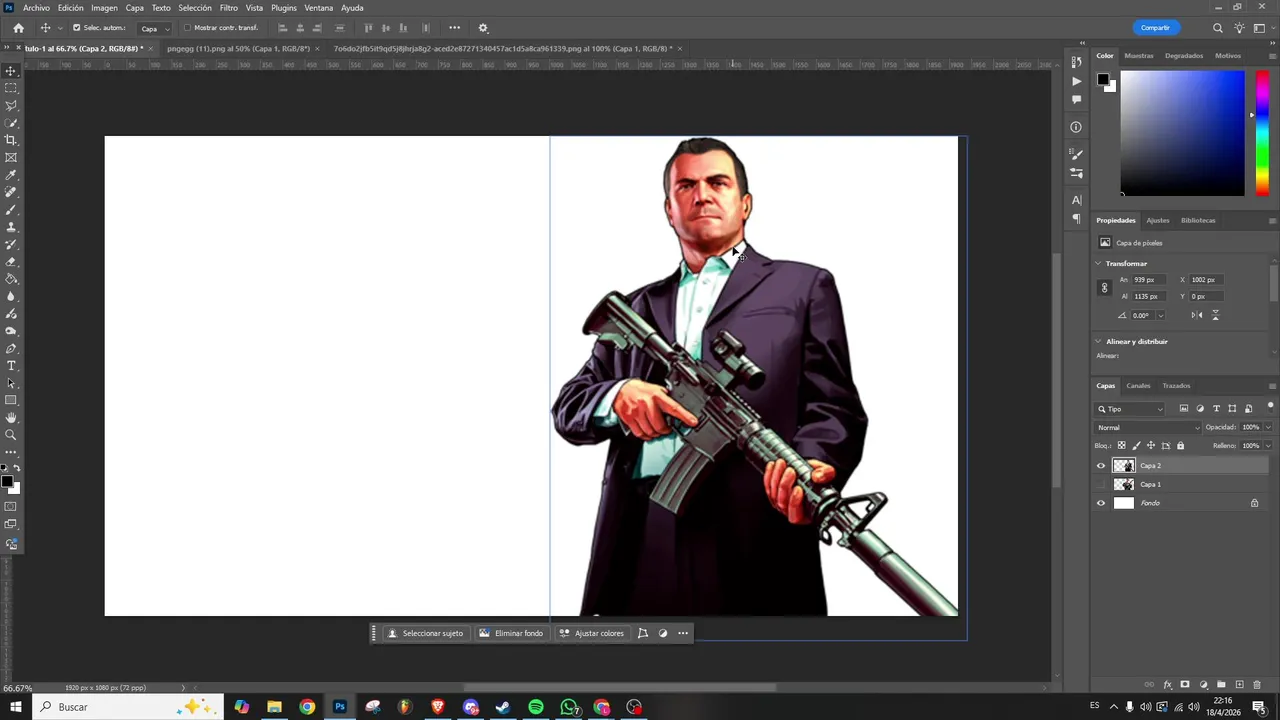Image resolution: width=1280 pixels, height=720 pixels.
Task: Open the Relleno percentage dropdown
Action: (x=1268, y=446)
